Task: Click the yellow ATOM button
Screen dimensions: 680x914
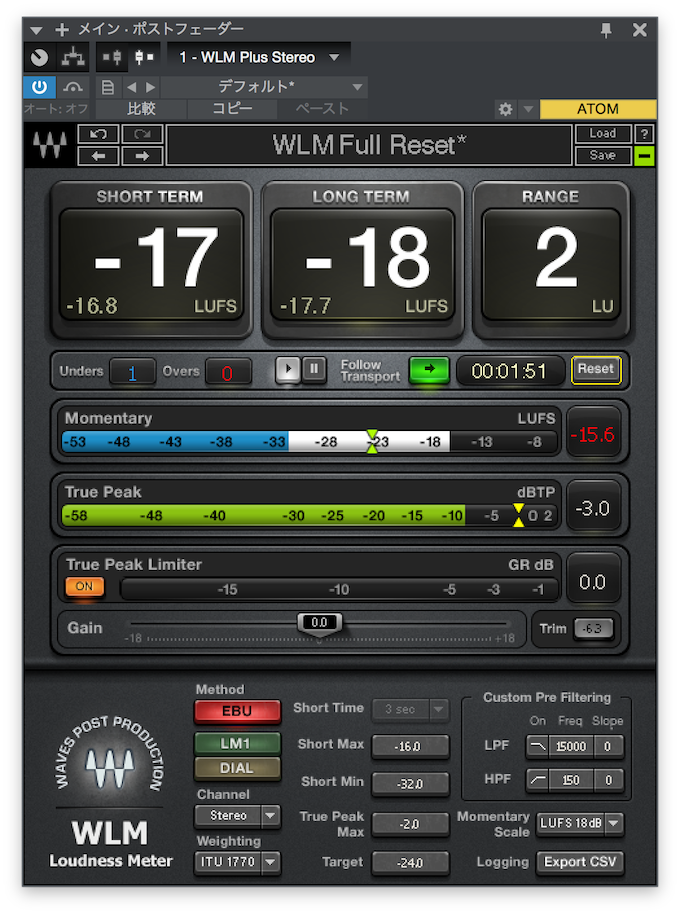Action: (598, 109)
